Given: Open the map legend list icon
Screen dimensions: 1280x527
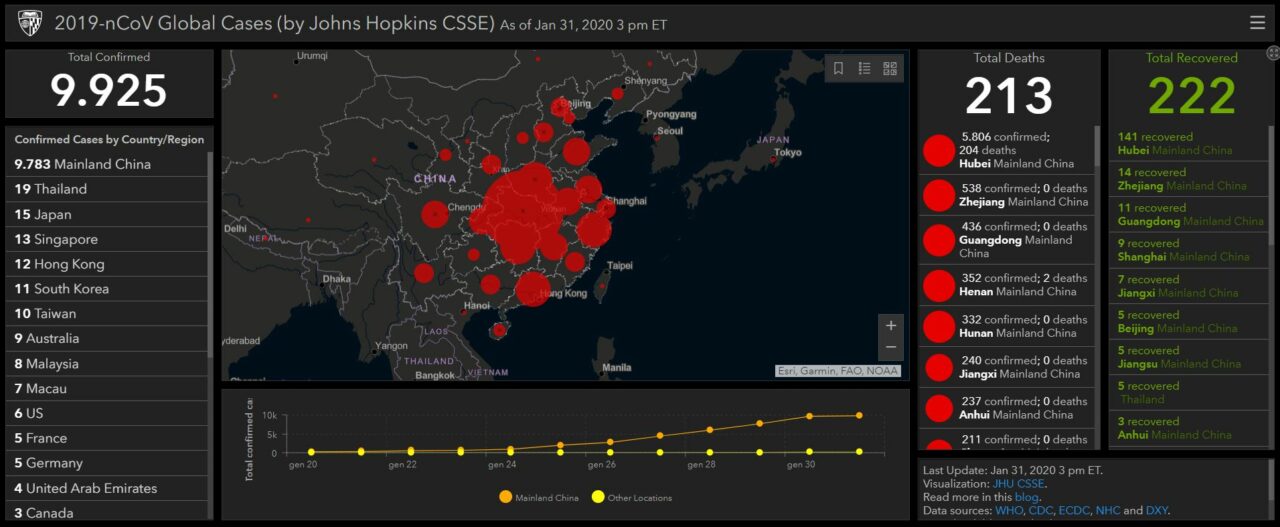Looking at the screenshot, I should point(864,68).
